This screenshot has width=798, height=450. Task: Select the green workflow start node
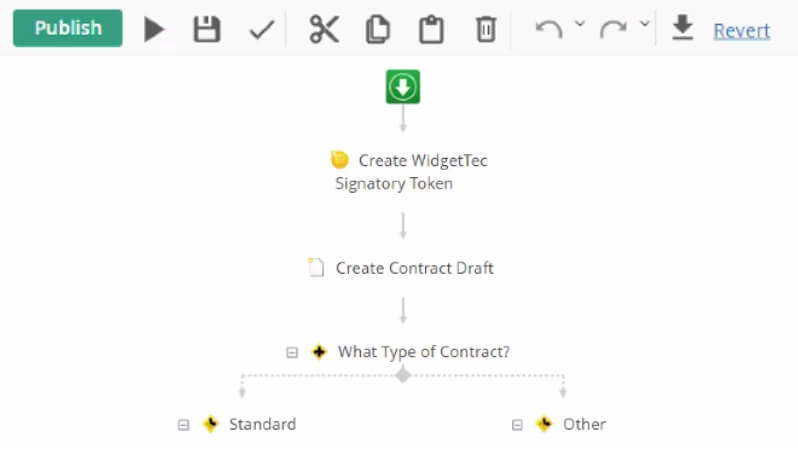tap(403, 87)
